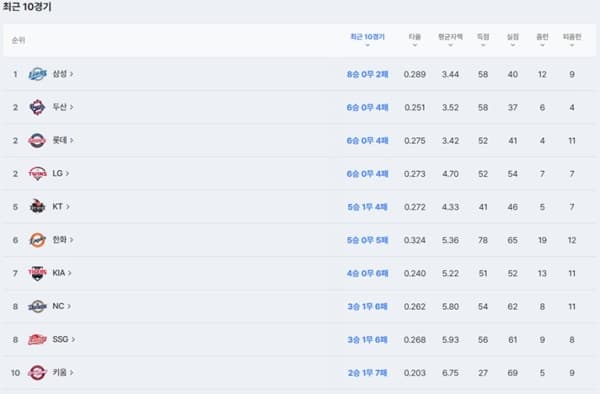The image size is (600, 394).
Task: Click the batting average 0.203
Action: click(x=415, y=373)
